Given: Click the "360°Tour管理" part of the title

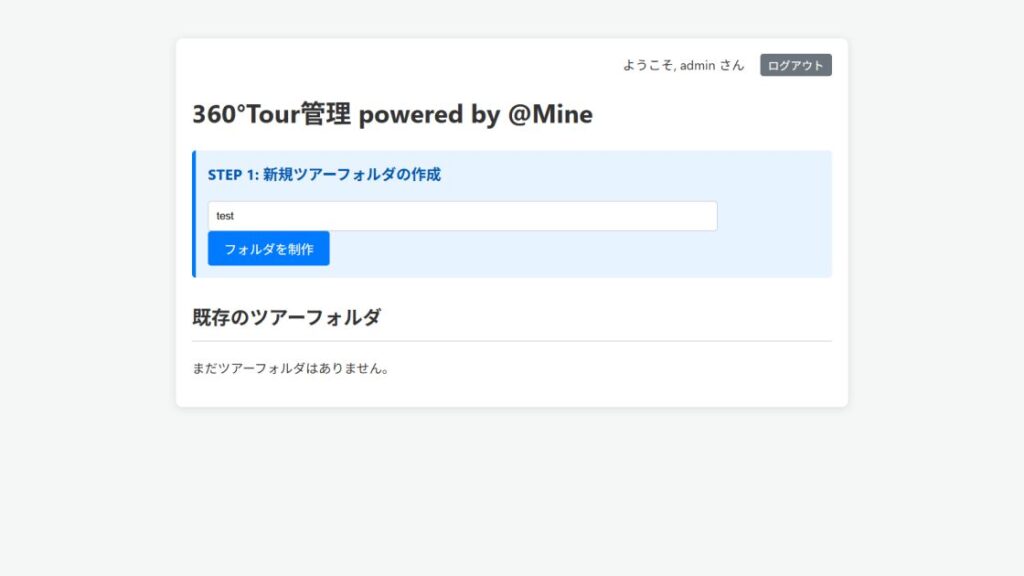Looking at the screenshot, I should [x=271, y=115].
